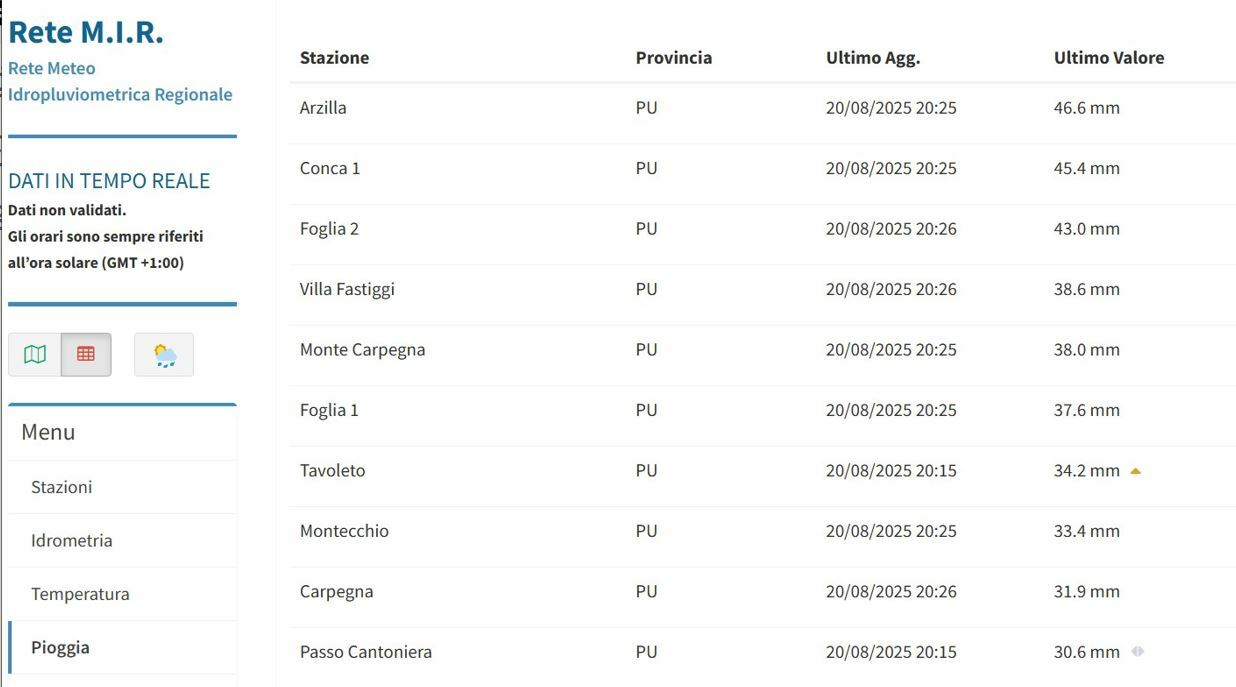Select Temperatura in the side menu
This screenshot has width=1236, height=687.
[80, 594]
